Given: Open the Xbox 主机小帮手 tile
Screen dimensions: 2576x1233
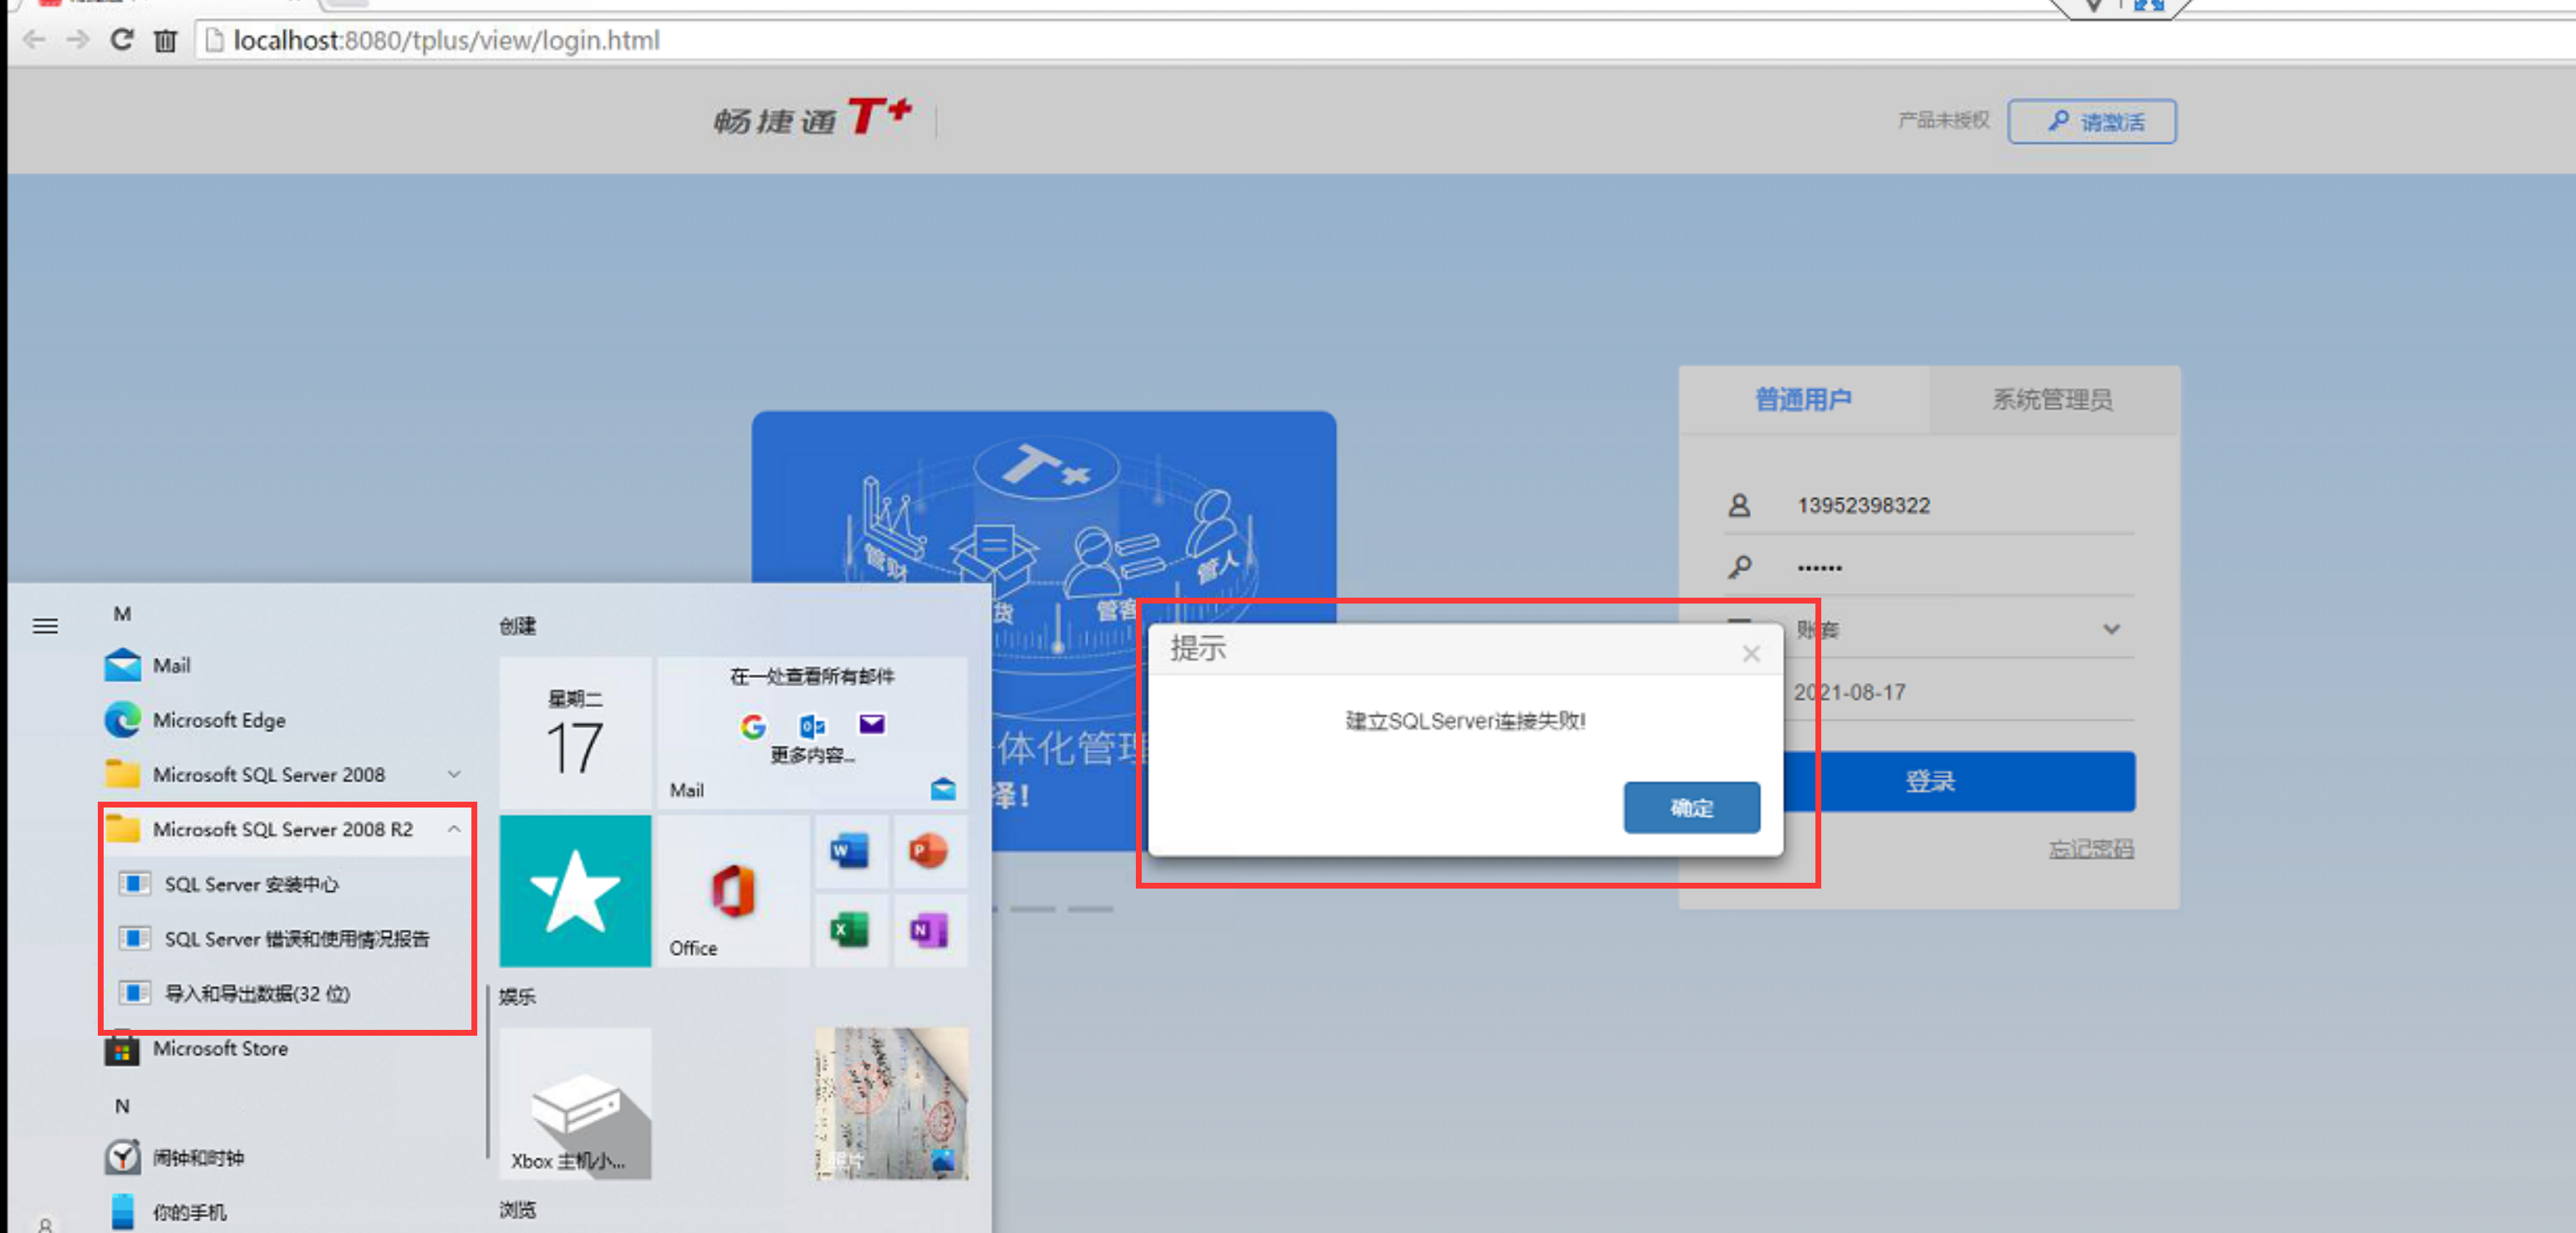Looking at the screenshot, I should [x=575, y=1104].
